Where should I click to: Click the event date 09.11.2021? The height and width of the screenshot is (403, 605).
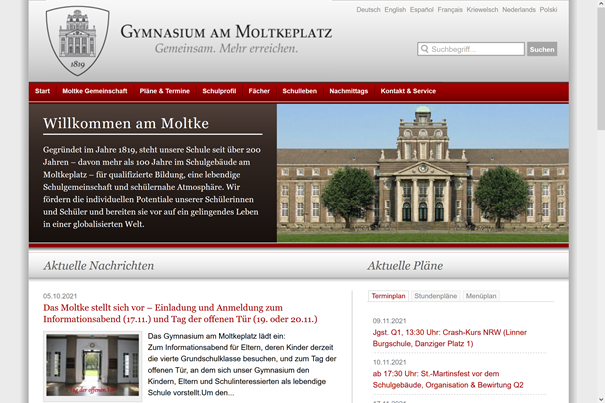[389, 321]
